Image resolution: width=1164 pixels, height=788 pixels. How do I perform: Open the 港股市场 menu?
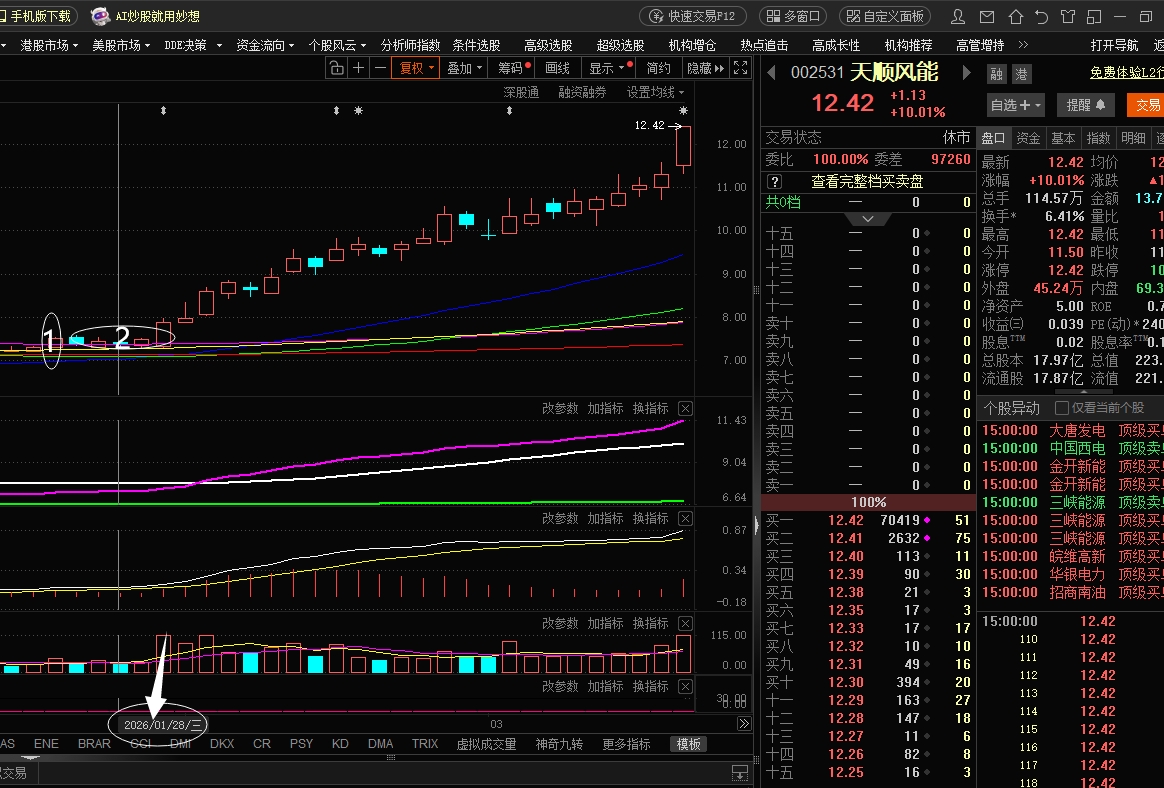click(x=49, y=45)
